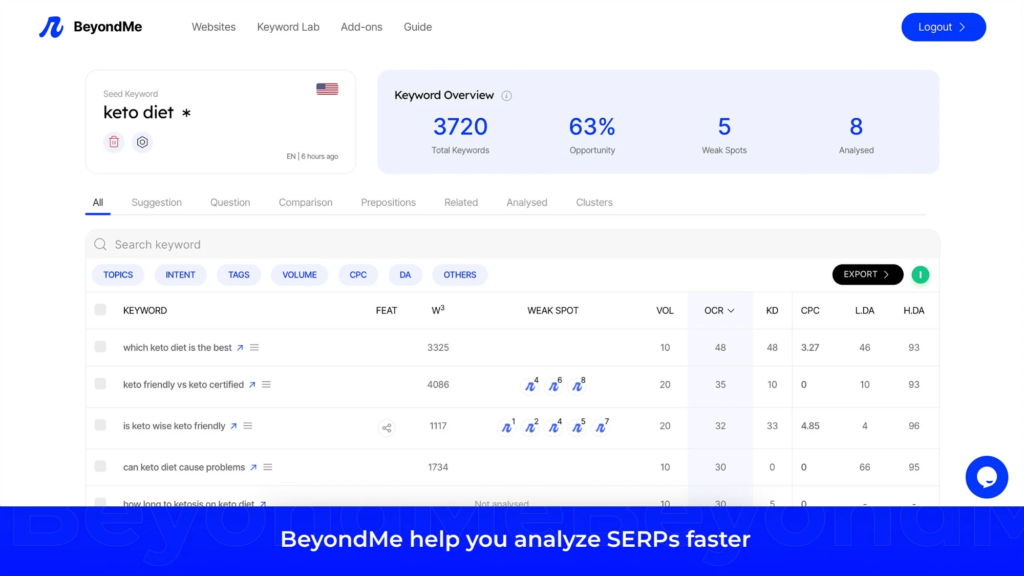Open the TOPICS filter dropdown
Screen dimensions: 1024x576
click(x=118, y=275)
